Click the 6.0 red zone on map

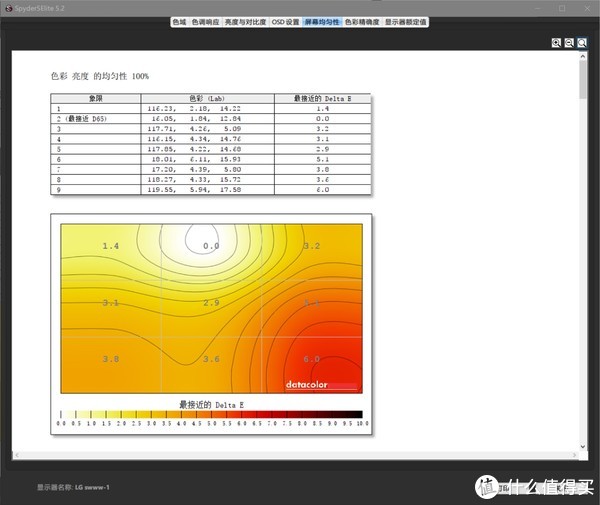pos(311,358)
